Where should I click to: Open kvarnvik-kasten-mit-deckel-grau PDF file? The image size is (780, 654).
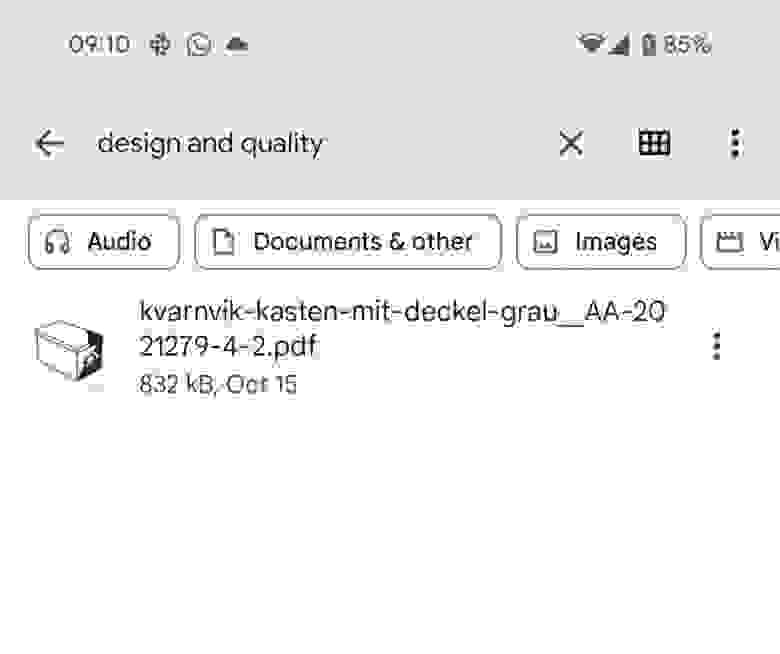pyautogui.click(x=390, y=347)
